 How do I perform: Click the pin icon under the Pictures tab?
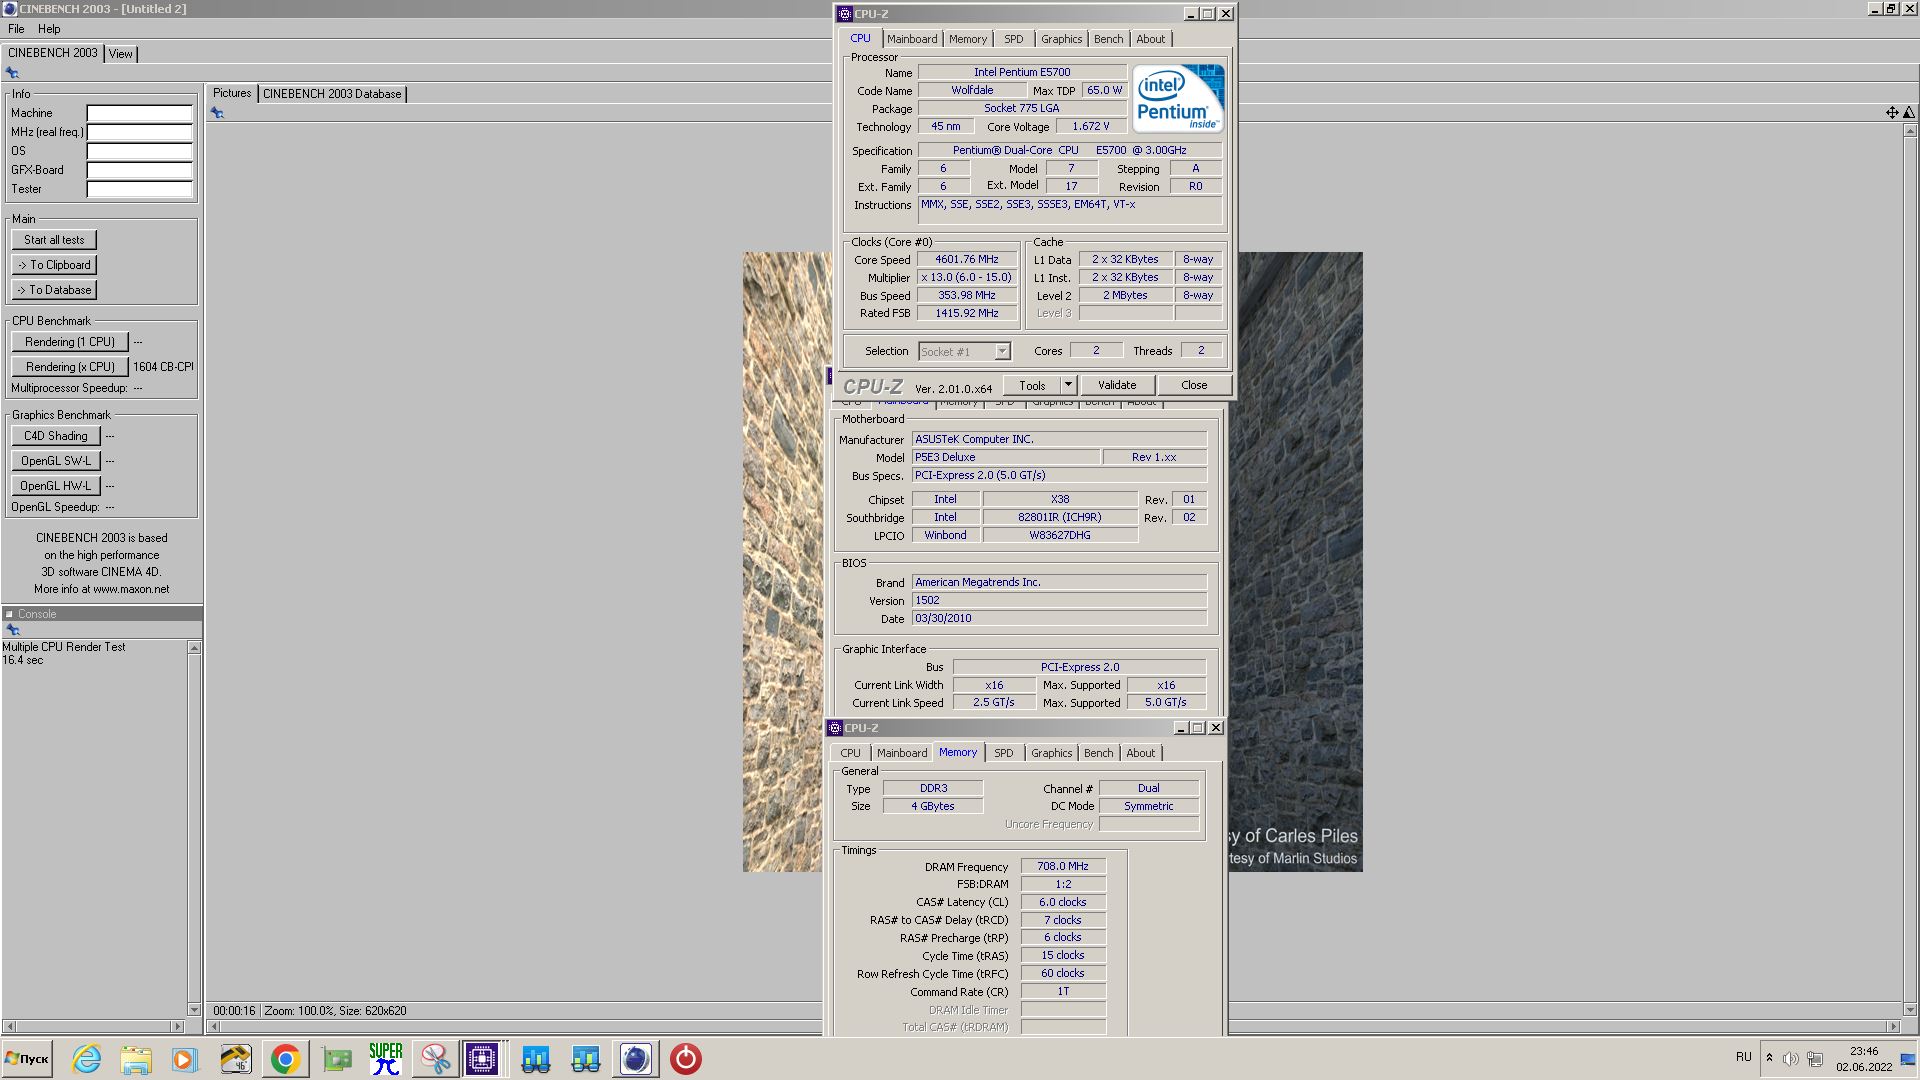(217, 113)
